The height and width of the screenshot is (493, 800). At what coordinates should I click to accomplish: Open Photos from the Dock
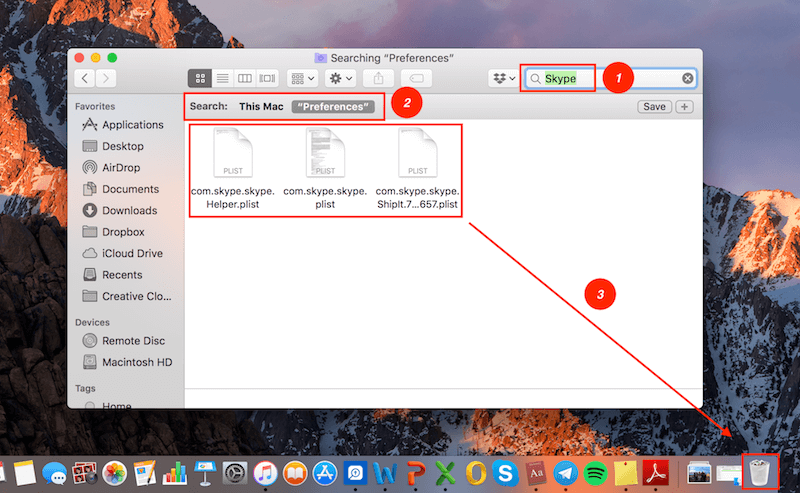pyautogui.click(x=115, y=474)
